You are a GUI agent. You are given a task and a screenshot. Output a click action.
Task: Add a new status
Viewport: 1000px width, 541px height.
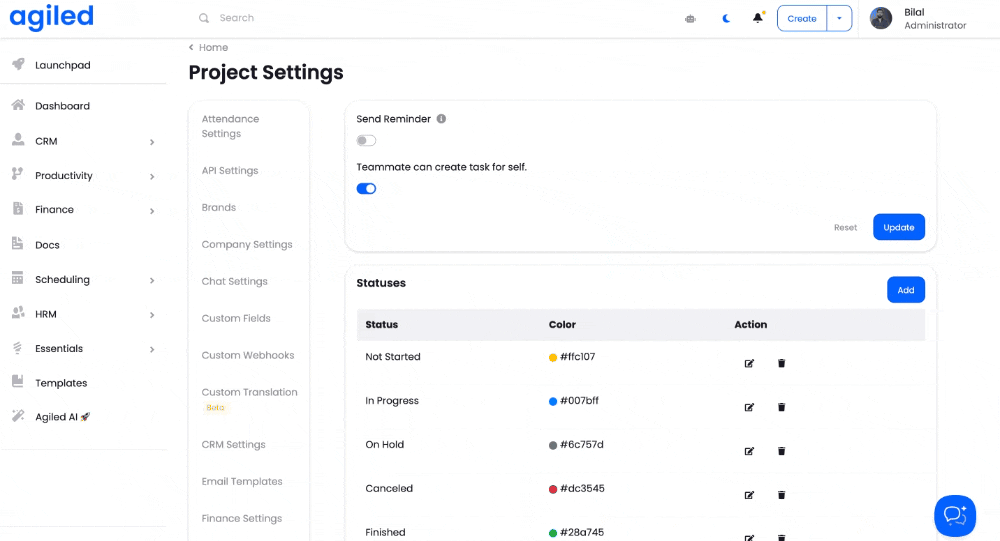(x=905, y=290)
